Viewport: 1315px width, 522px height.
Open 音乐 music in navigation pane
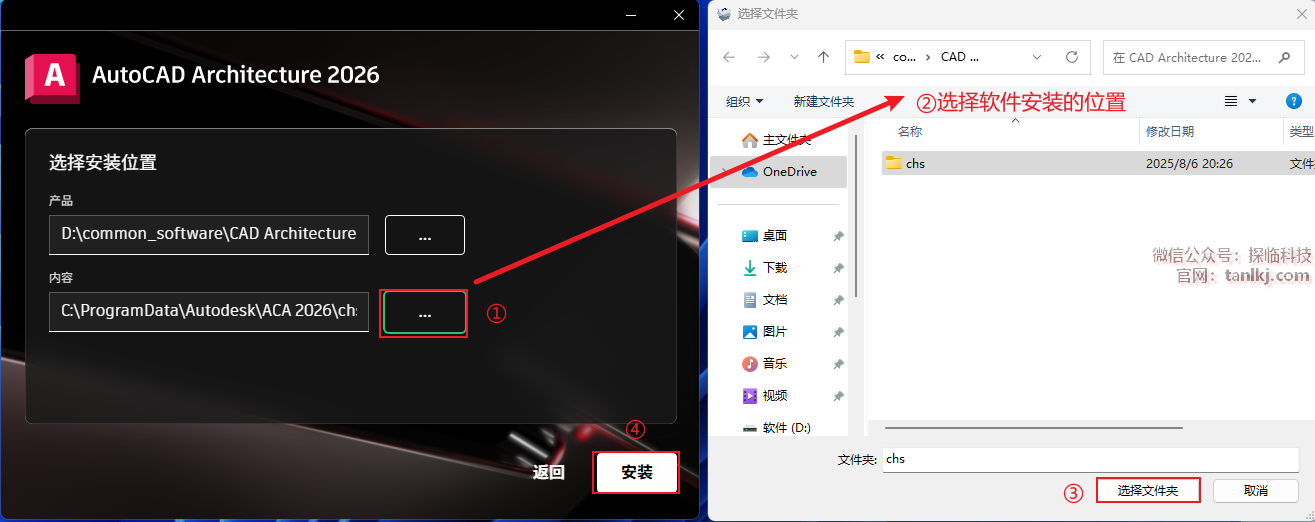pos(765,364)
